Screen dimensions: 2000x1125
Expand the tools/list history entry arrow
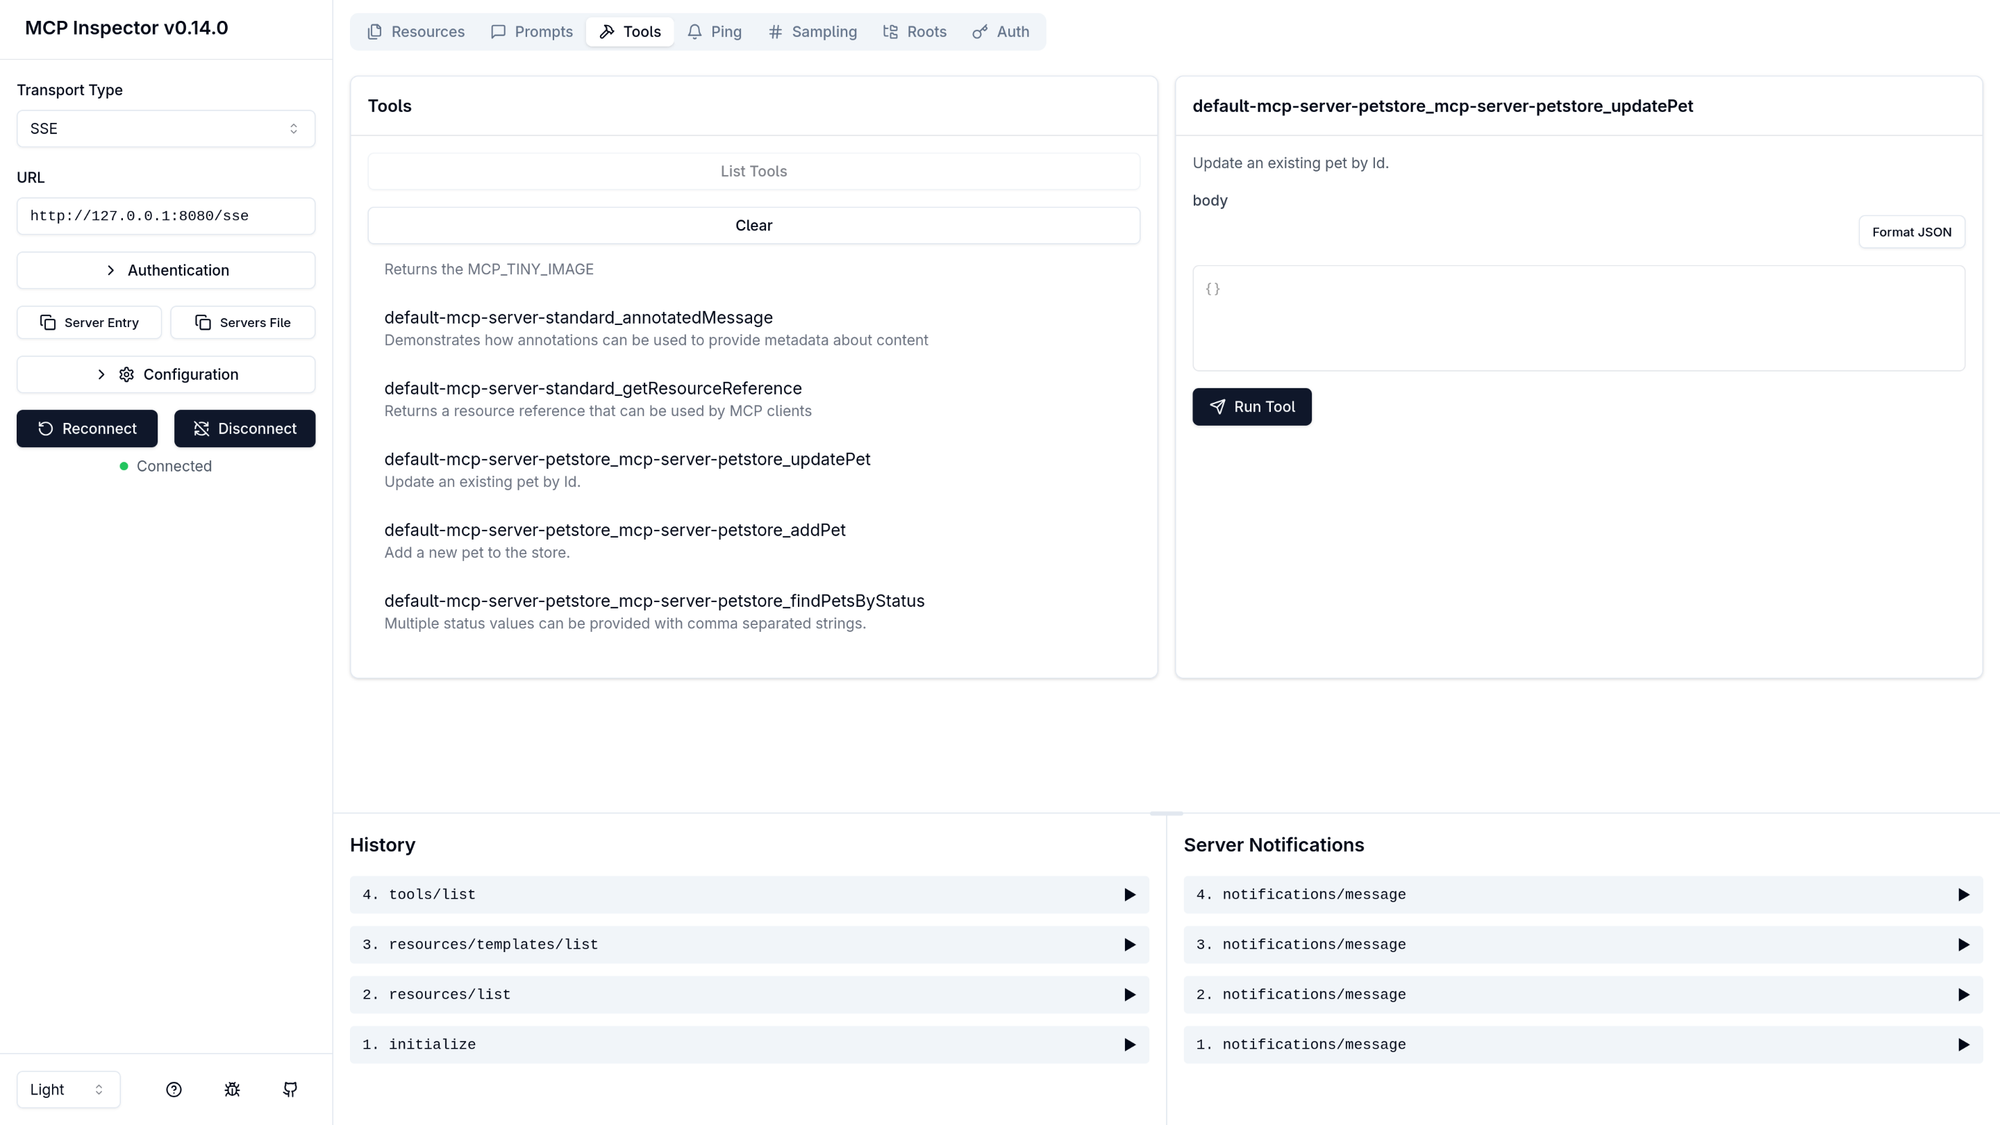click(x=1129, y=895)
